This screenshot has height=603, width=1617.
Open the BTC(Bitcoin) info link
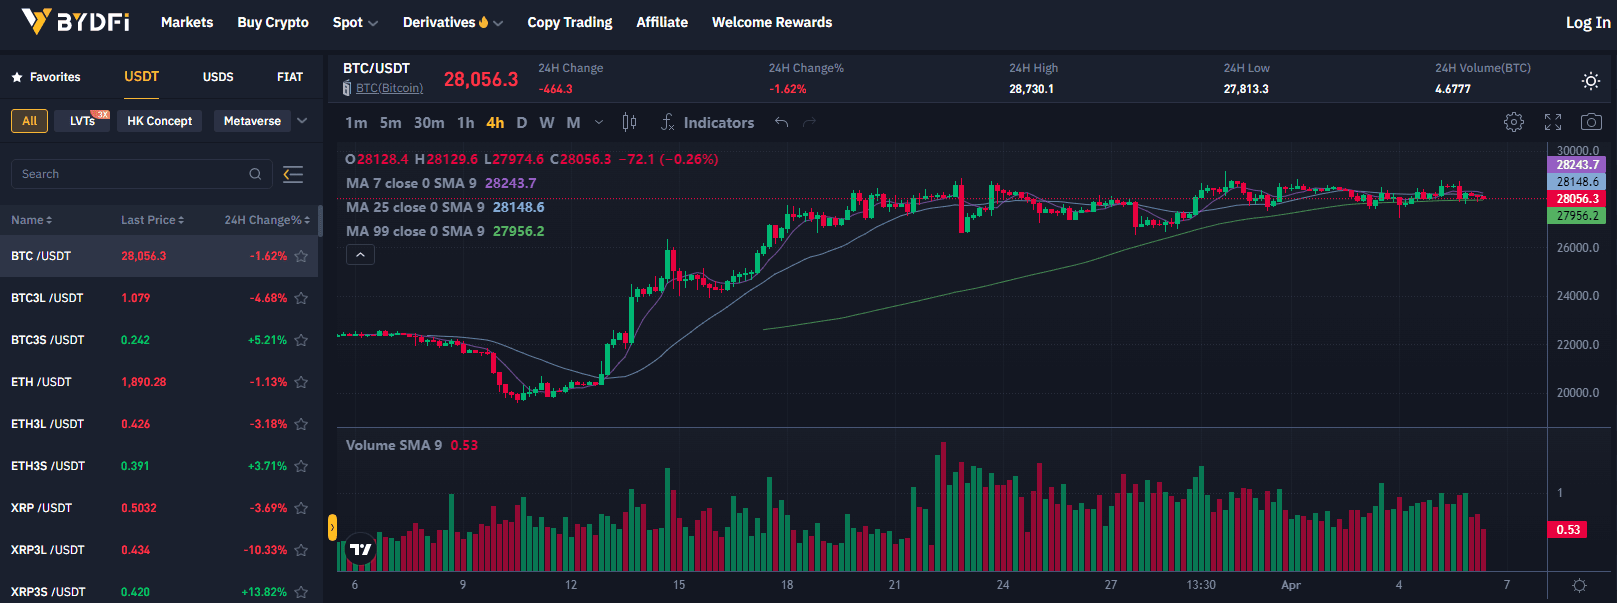(x=389, y=88)
